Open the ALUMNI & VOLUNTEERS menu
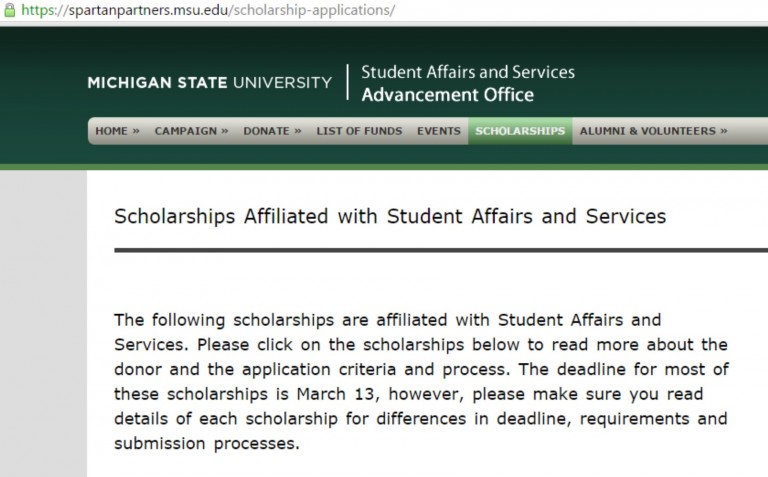768x477 pixels. 647,131
